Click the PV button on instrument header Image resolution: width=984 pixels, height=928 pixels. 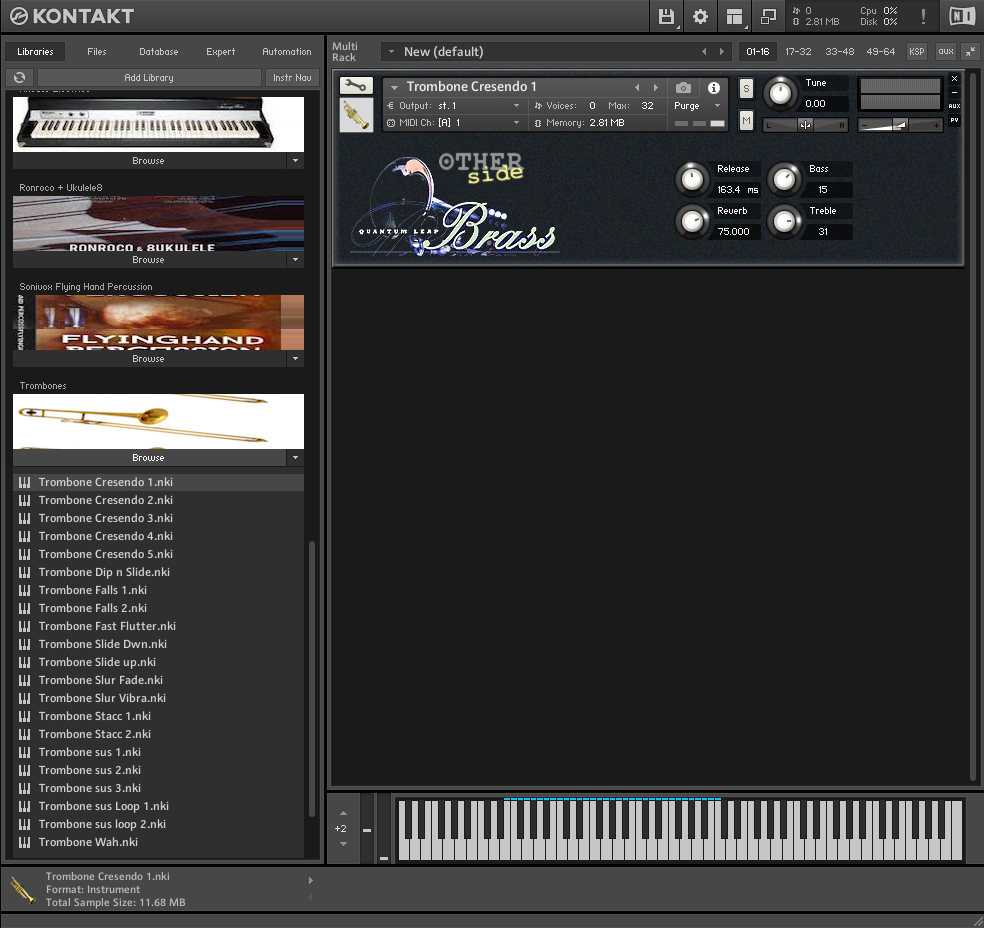pyautogui.click(x=955, y=120)
